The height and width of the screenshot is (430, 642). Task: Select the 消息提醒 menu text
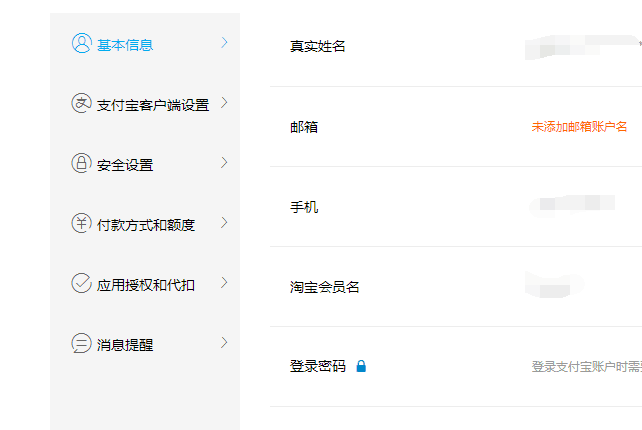(125, 345)
